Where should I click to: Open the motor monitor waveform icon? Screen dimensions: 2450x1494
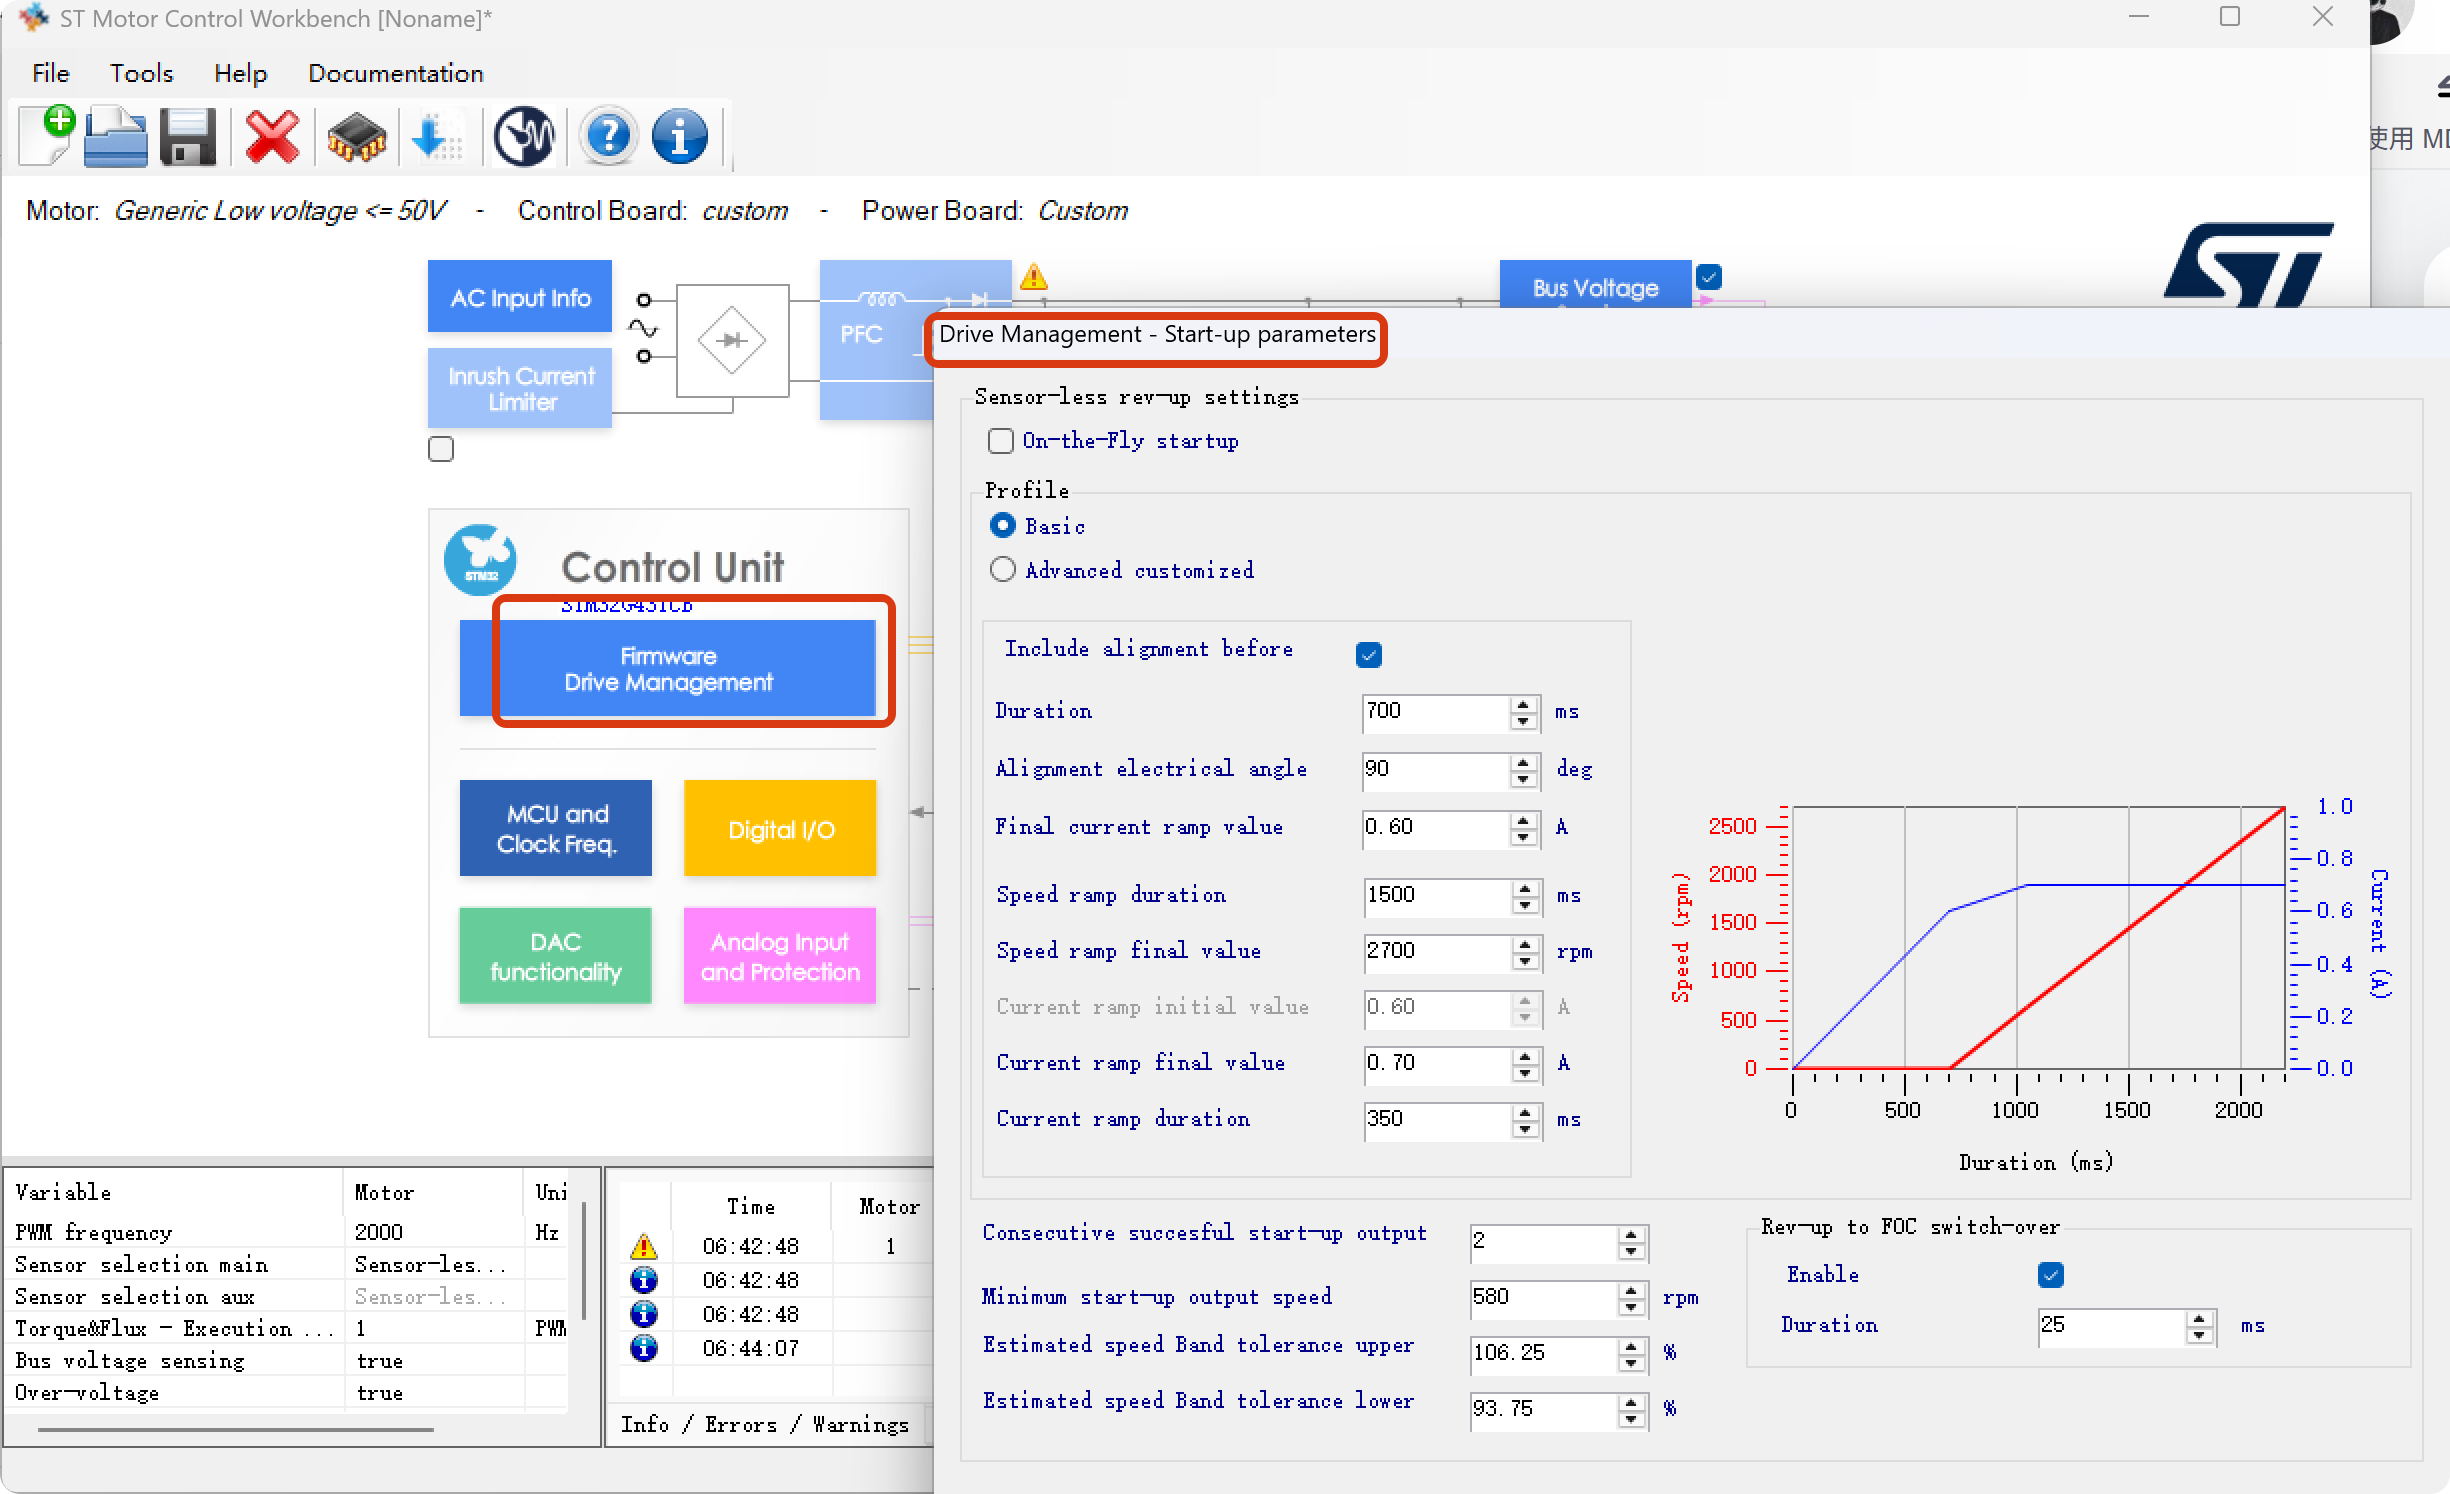(524, 136)
